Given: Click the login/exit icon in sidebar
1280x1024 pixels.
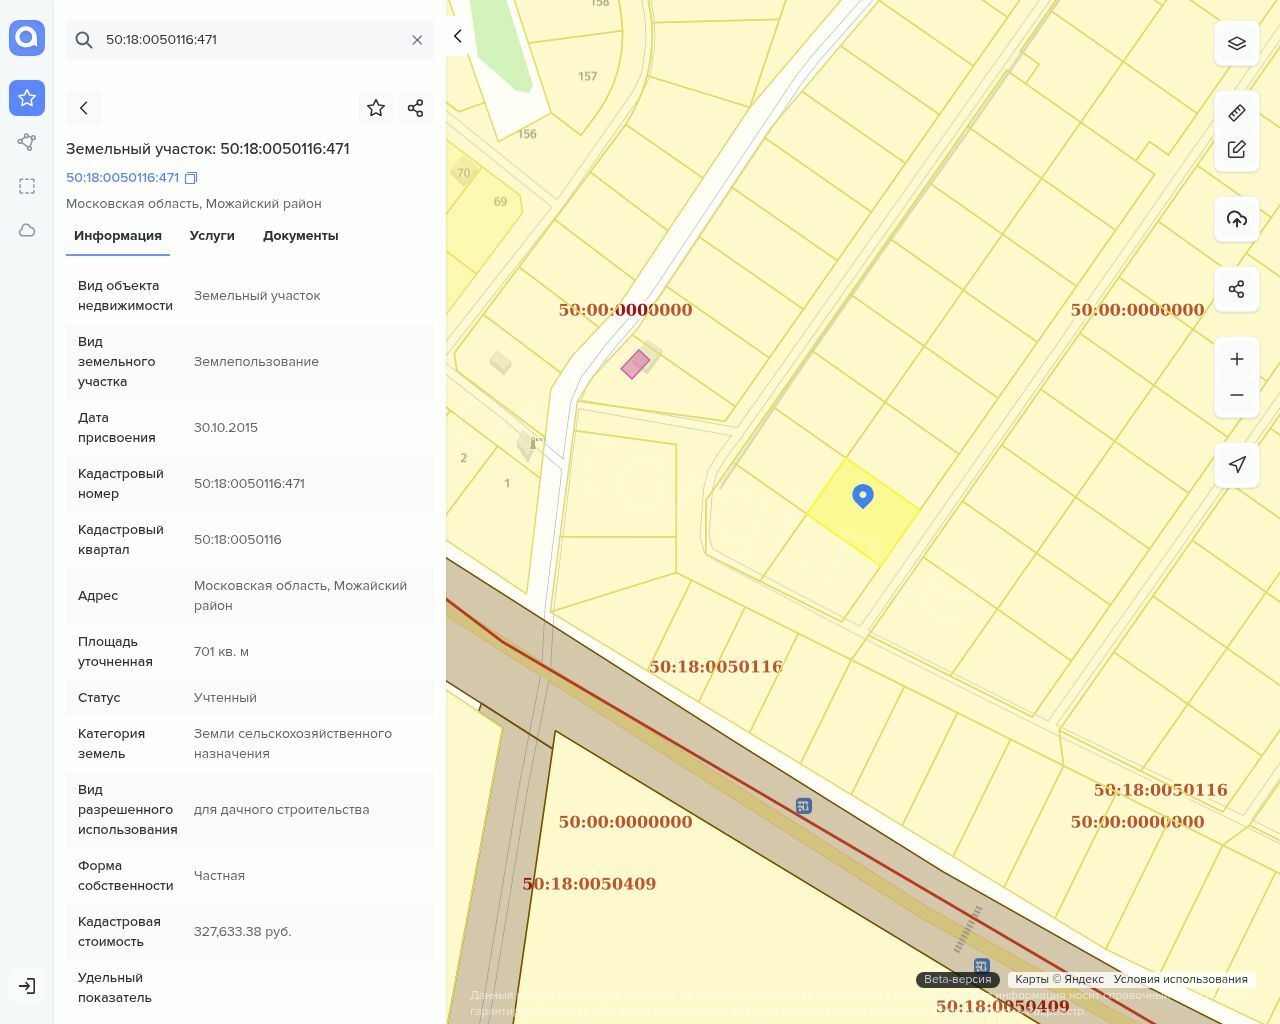Looking at the screenshot, I should pyautogui.click(x=27, y=986).
